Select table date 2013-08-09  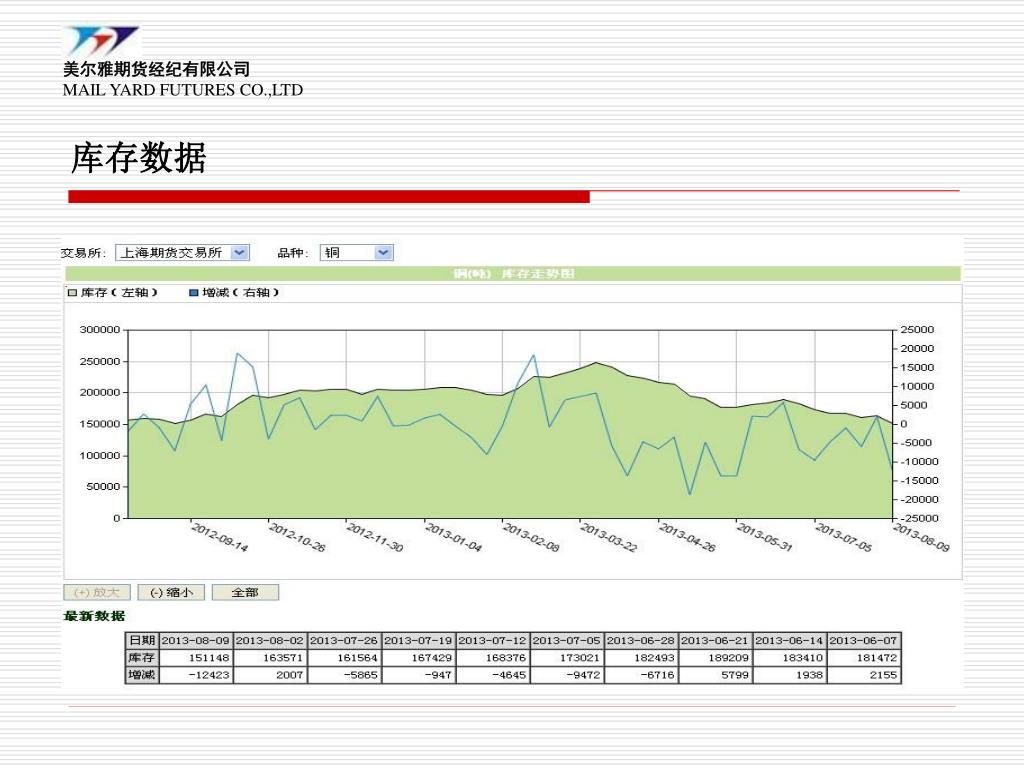pyautogui.click(x=196, y=641)
